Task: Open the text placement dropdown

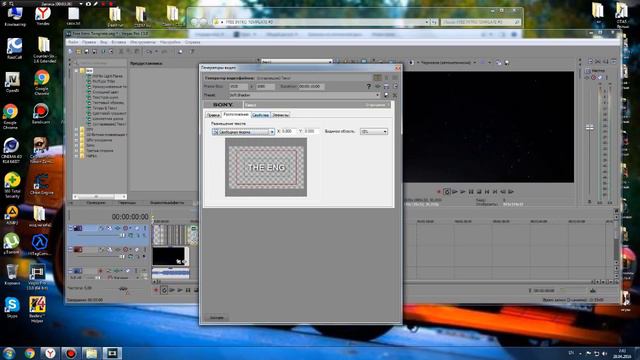Action: click(x=243, y=131)
